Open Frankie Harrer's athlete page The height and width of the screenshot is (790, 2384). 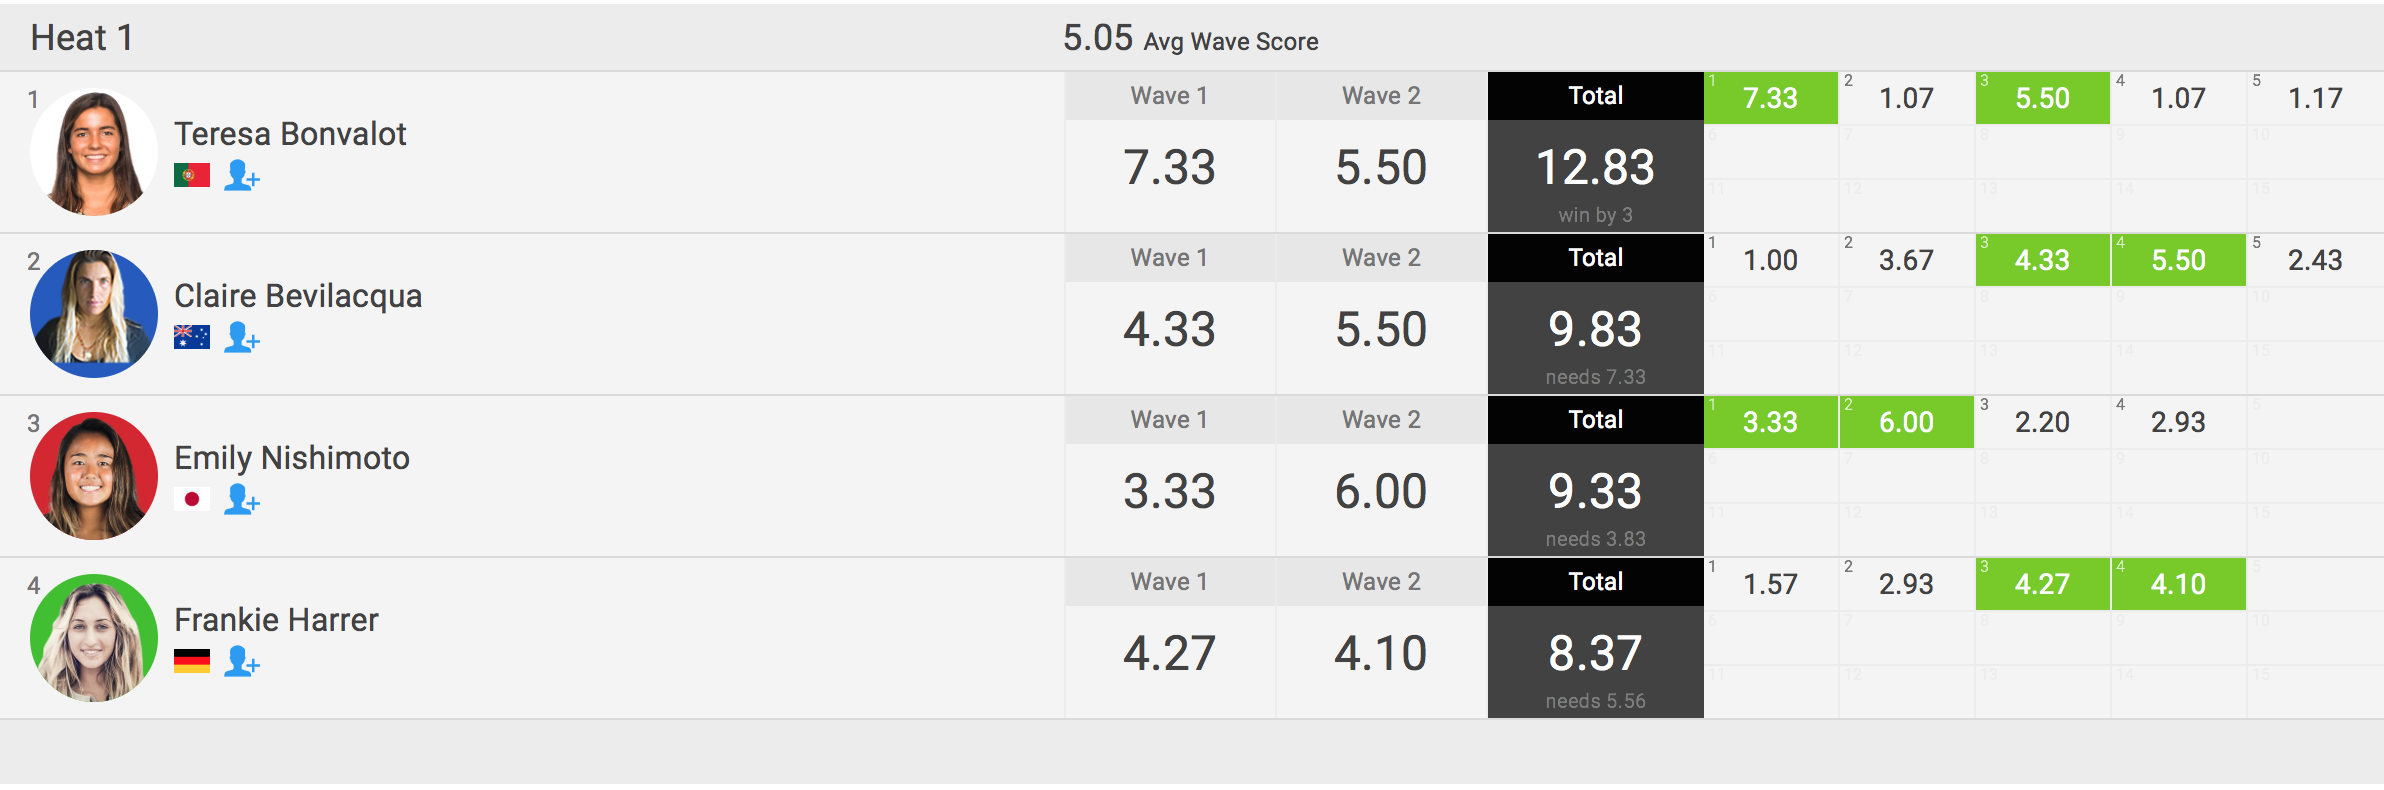(276, 620)
